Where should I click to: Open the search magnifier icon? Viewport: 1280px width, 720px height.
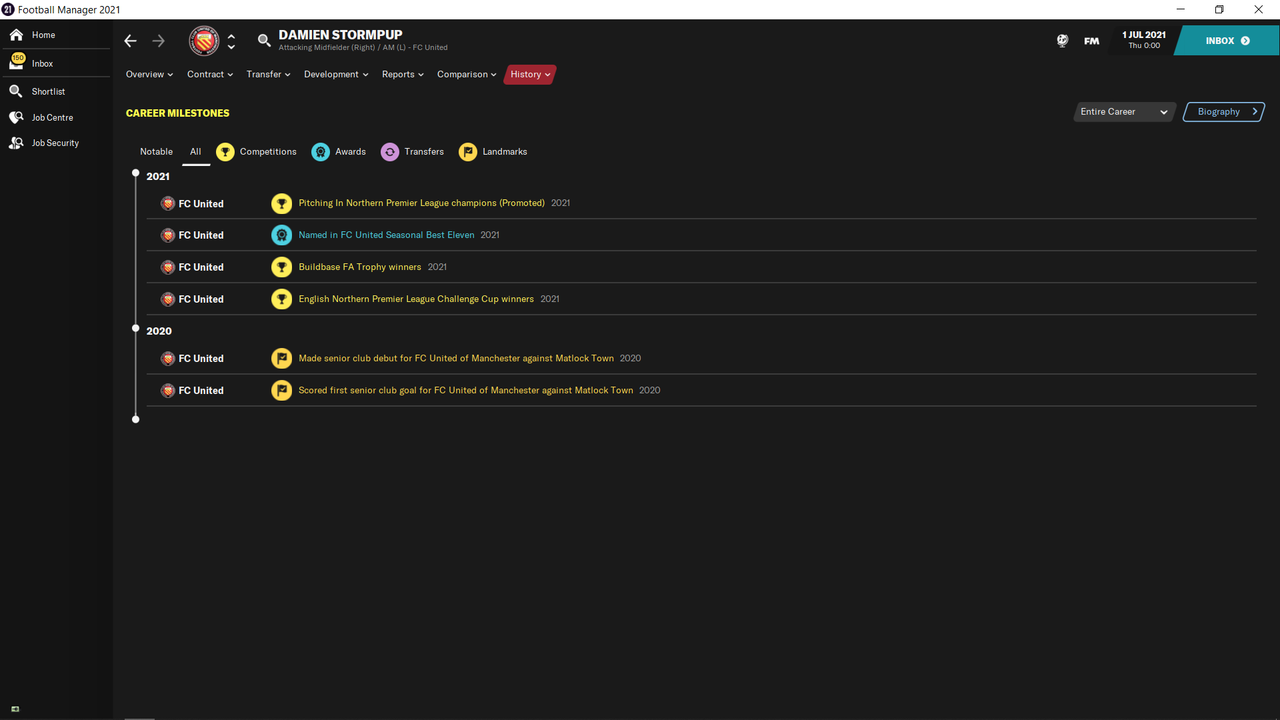(264, 41)
